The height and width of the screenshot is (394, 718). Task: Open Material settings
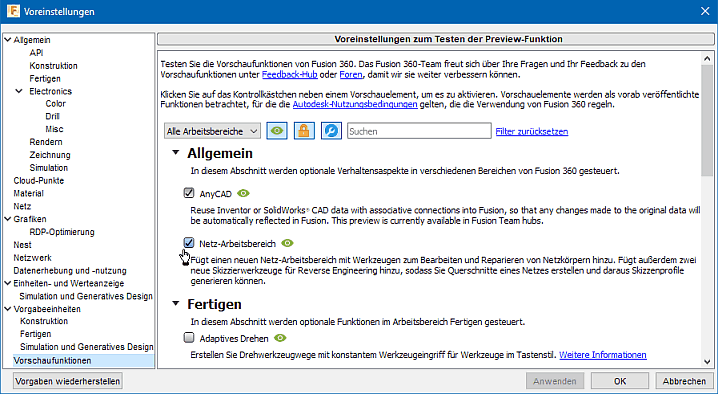point(28,193)
